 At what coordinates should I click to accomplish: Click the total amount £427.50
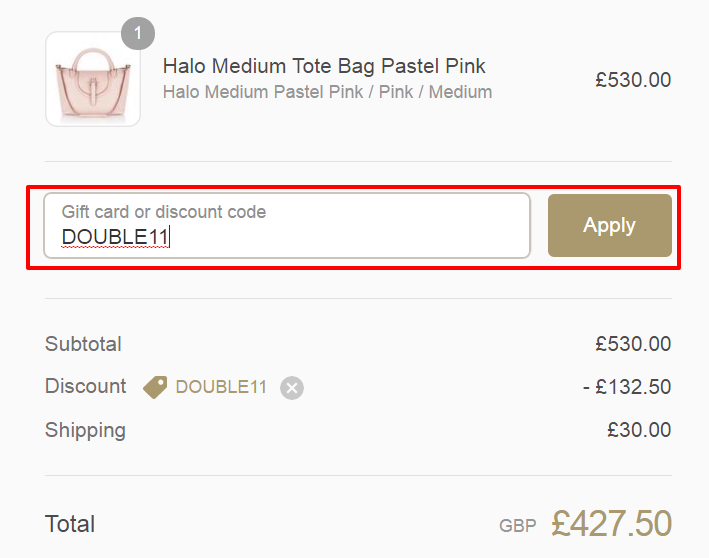[x=611, y=523]
